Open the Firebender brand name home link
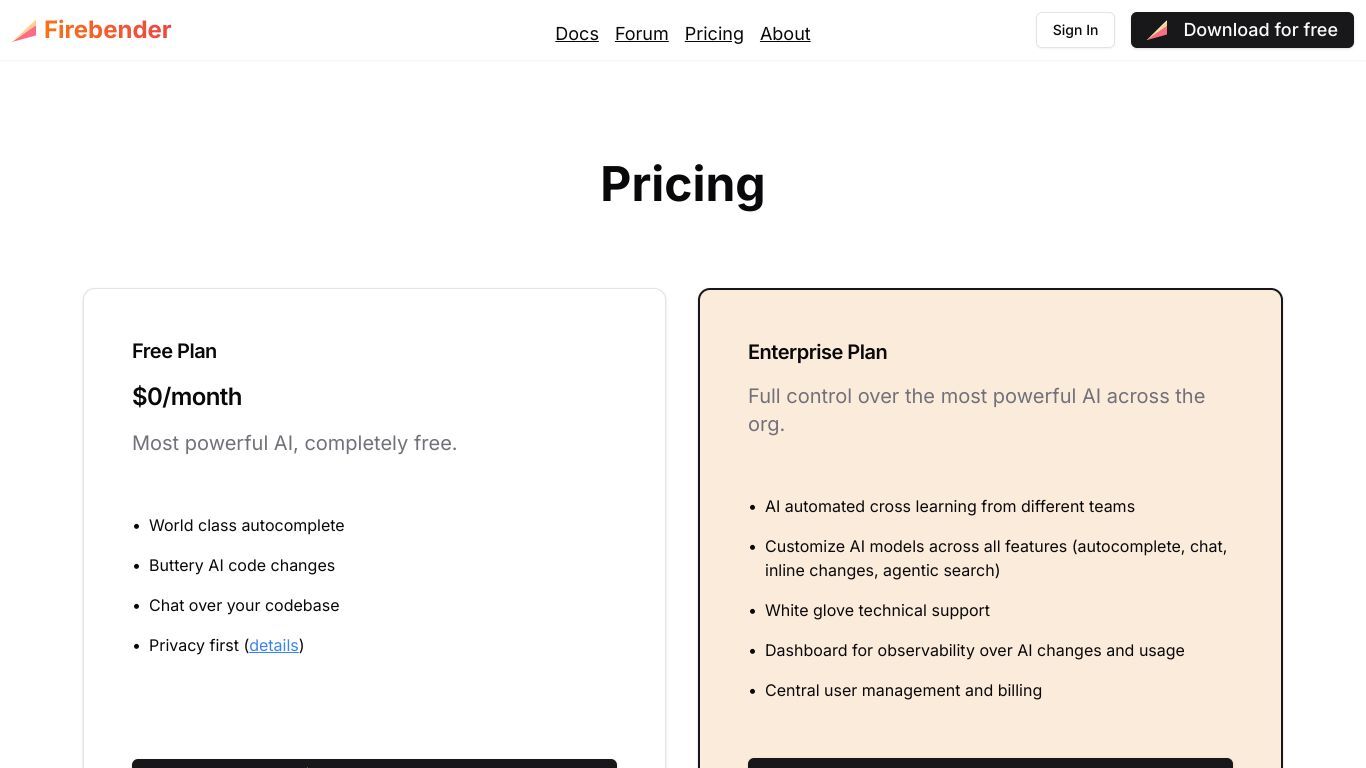 (x=108, y=30)
